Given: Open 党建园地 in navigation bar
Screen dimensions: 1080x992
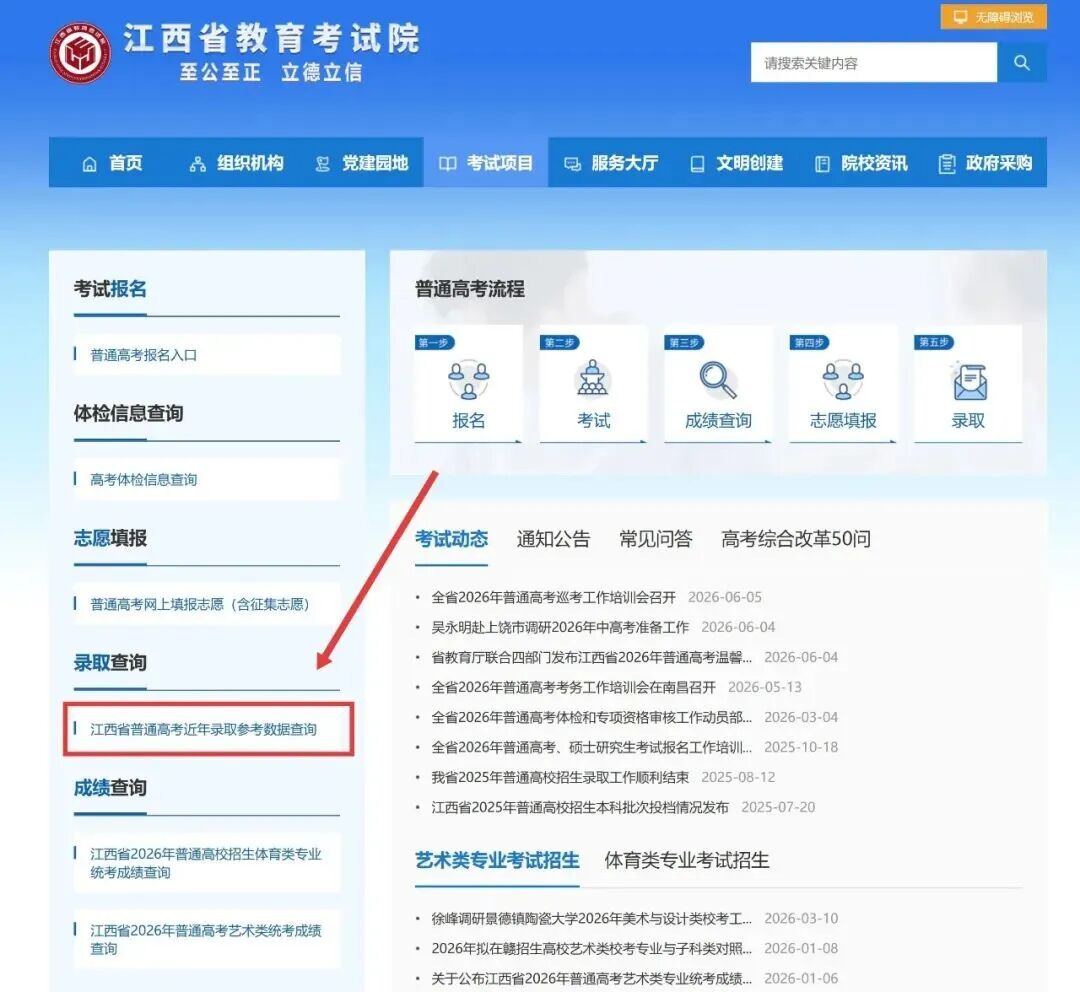Looking at the screenshot, I should (x=362, y=163).
